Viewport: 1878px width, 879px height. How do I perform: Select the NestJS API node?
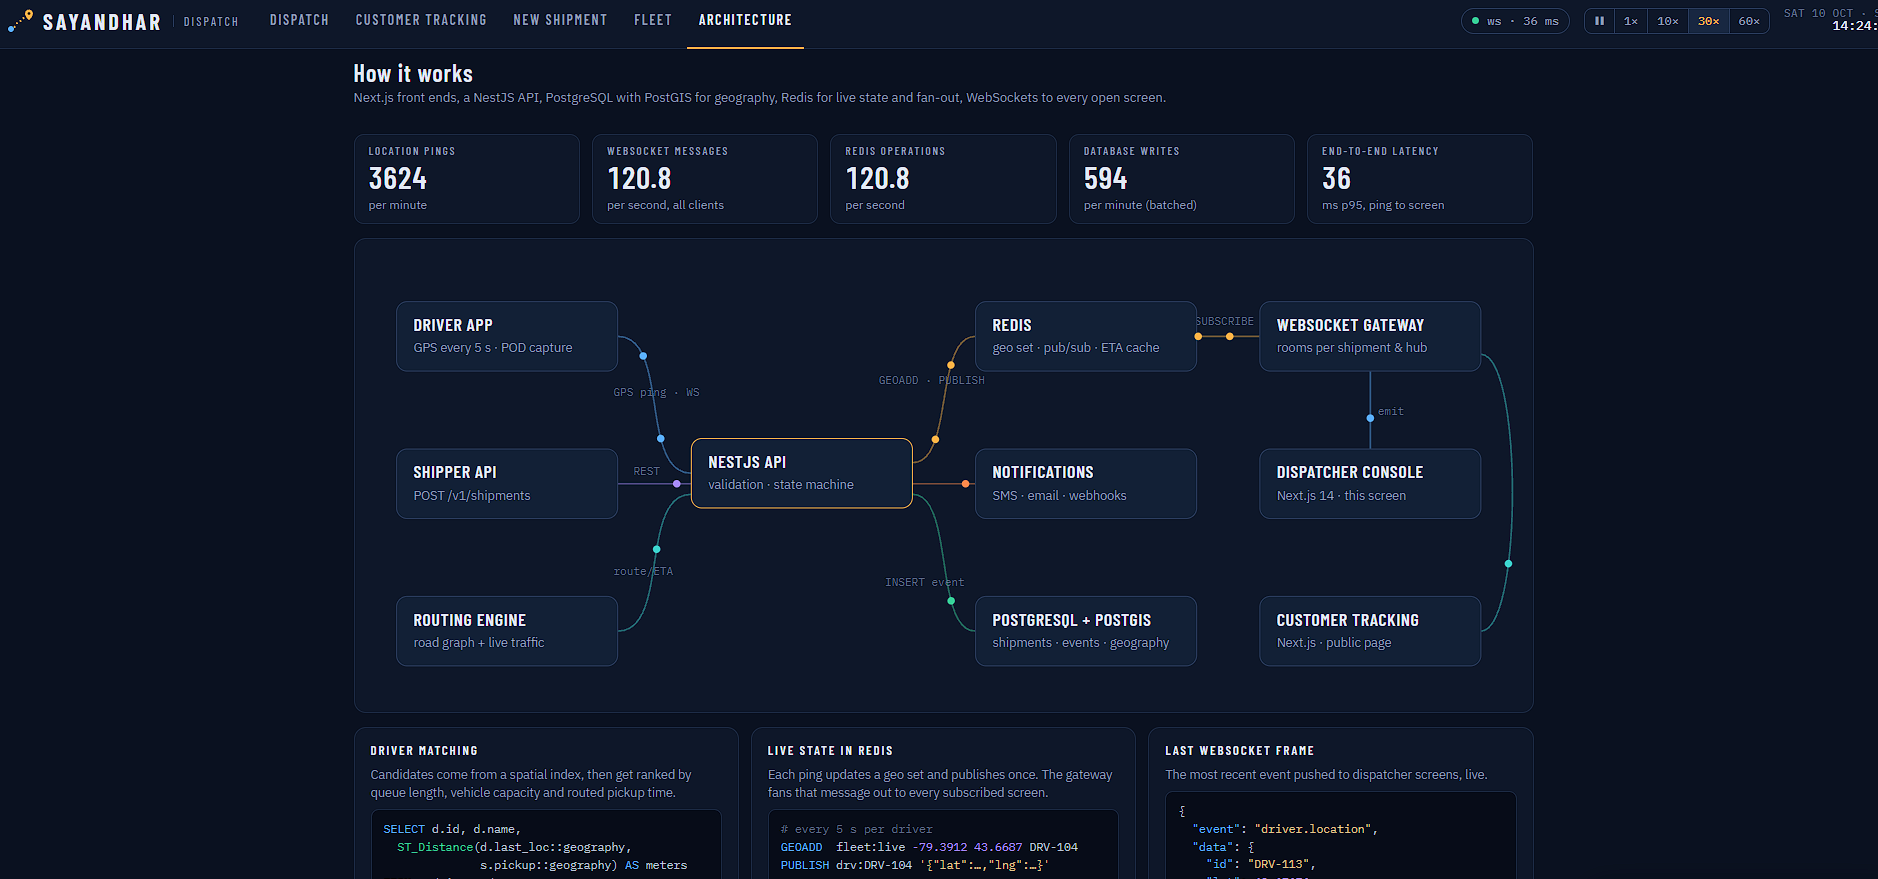[802, 473]
